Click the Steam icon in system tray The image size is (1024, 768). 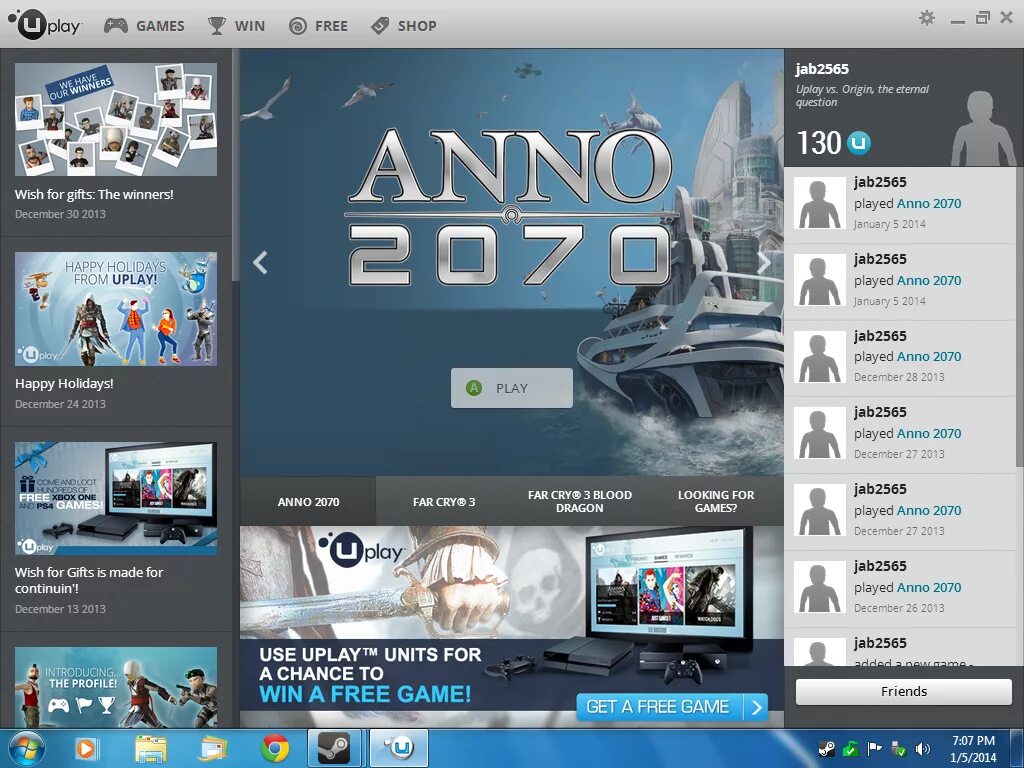click(827, 748)
